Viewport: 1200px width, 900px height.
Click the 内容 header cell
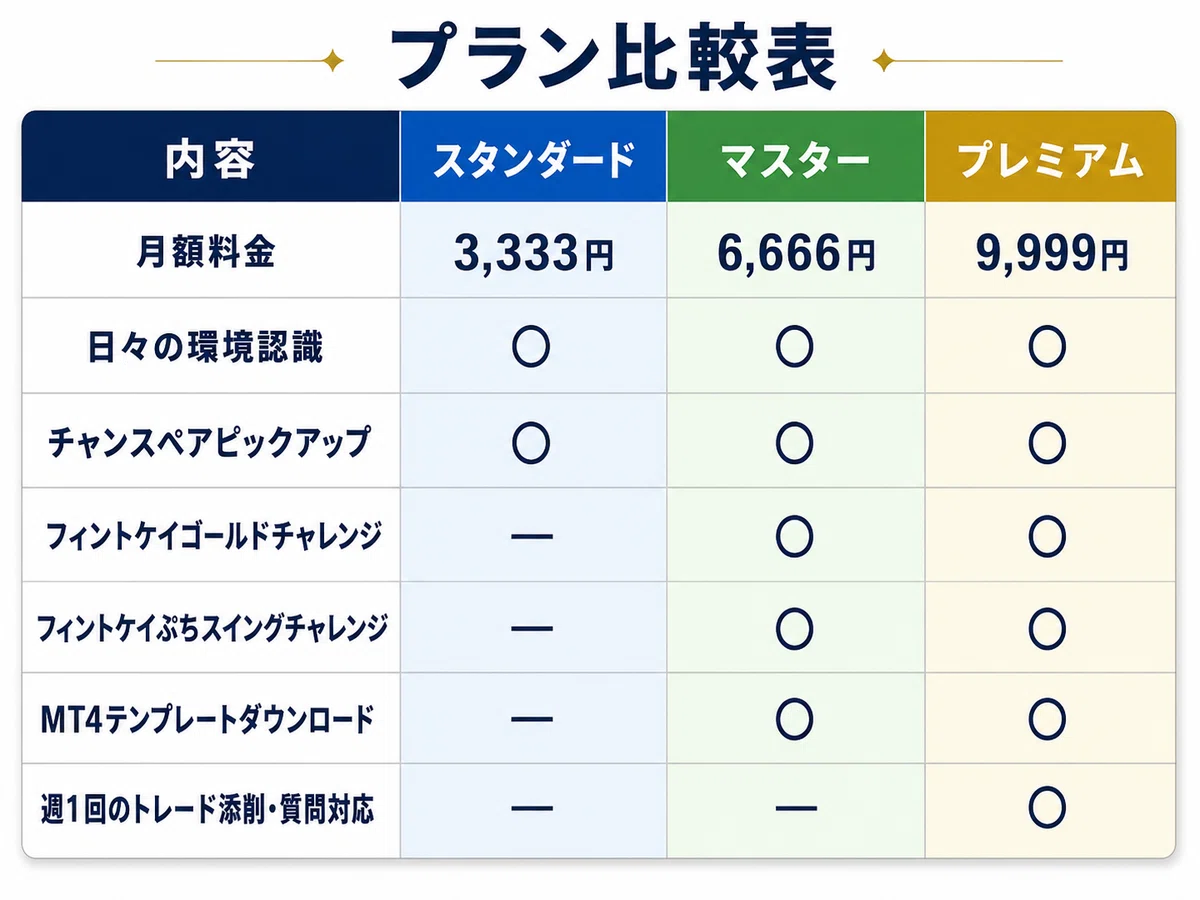pyautogui.click(x=211, y=157)
